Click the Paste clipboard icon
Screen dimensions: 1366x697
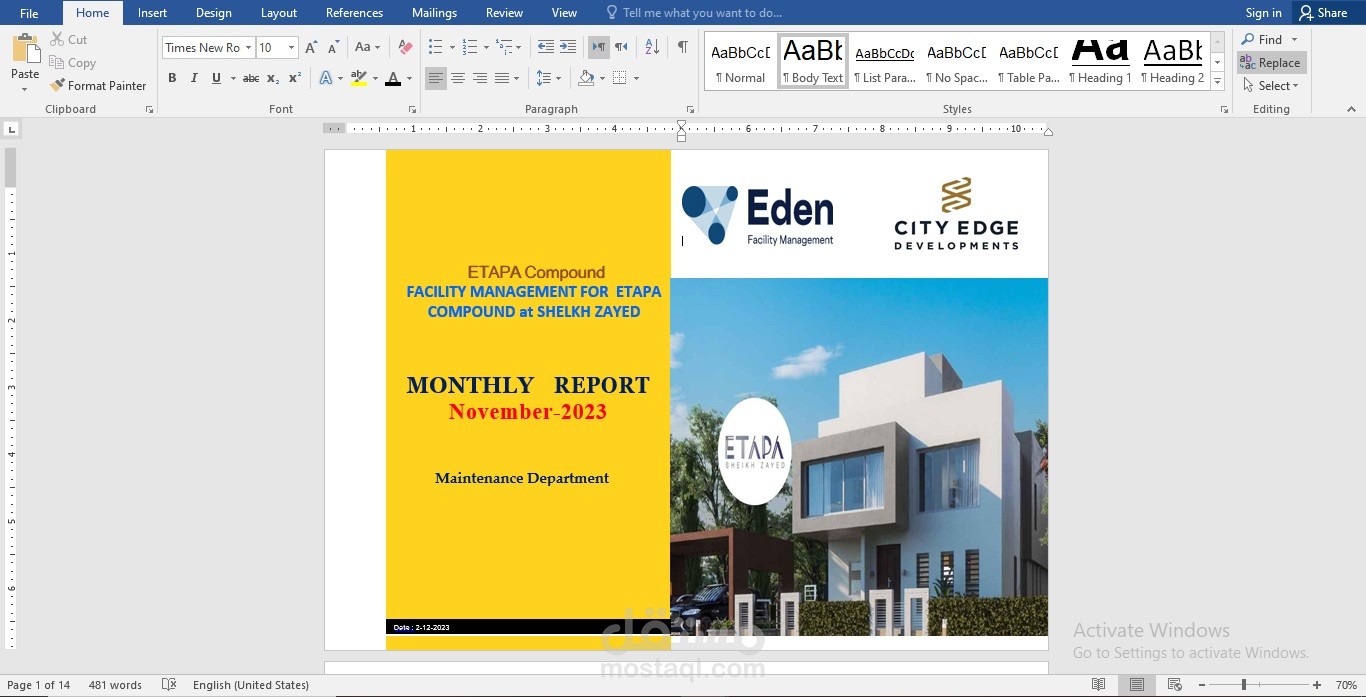(x=25, y=50)
